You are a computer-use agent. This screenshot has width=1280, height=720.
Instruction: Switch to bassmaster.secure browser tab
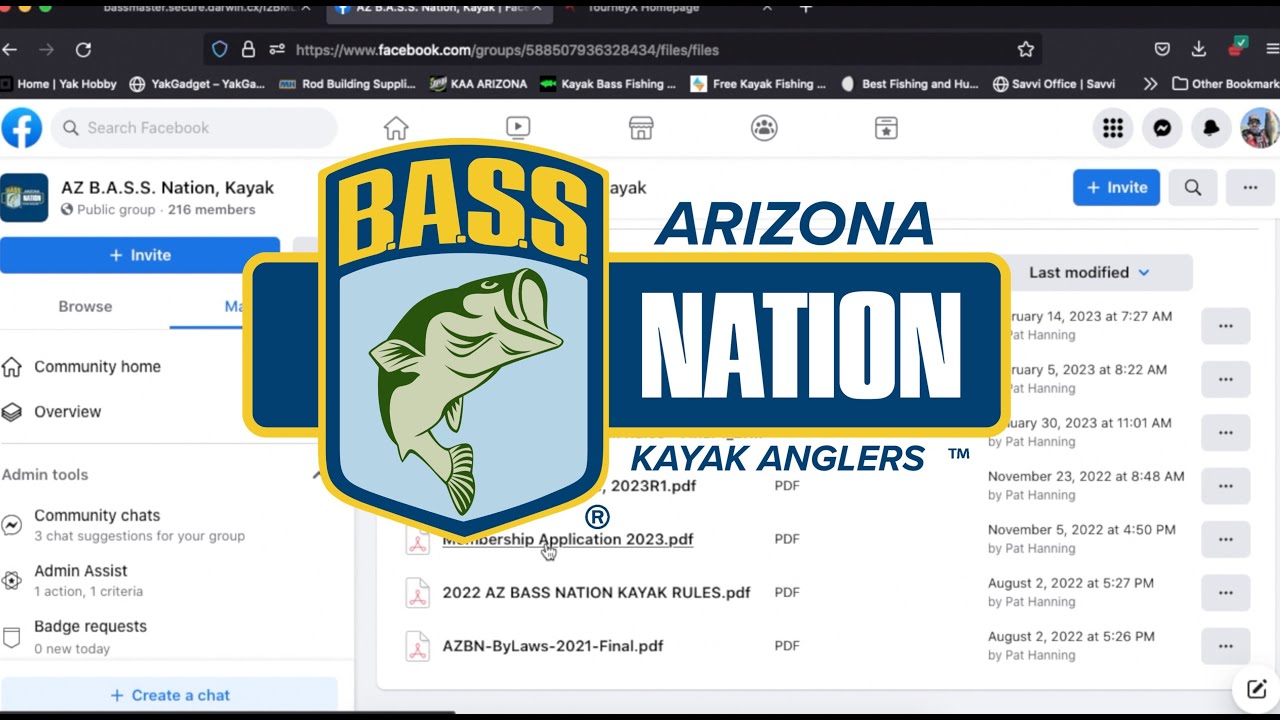pos(207,8)
